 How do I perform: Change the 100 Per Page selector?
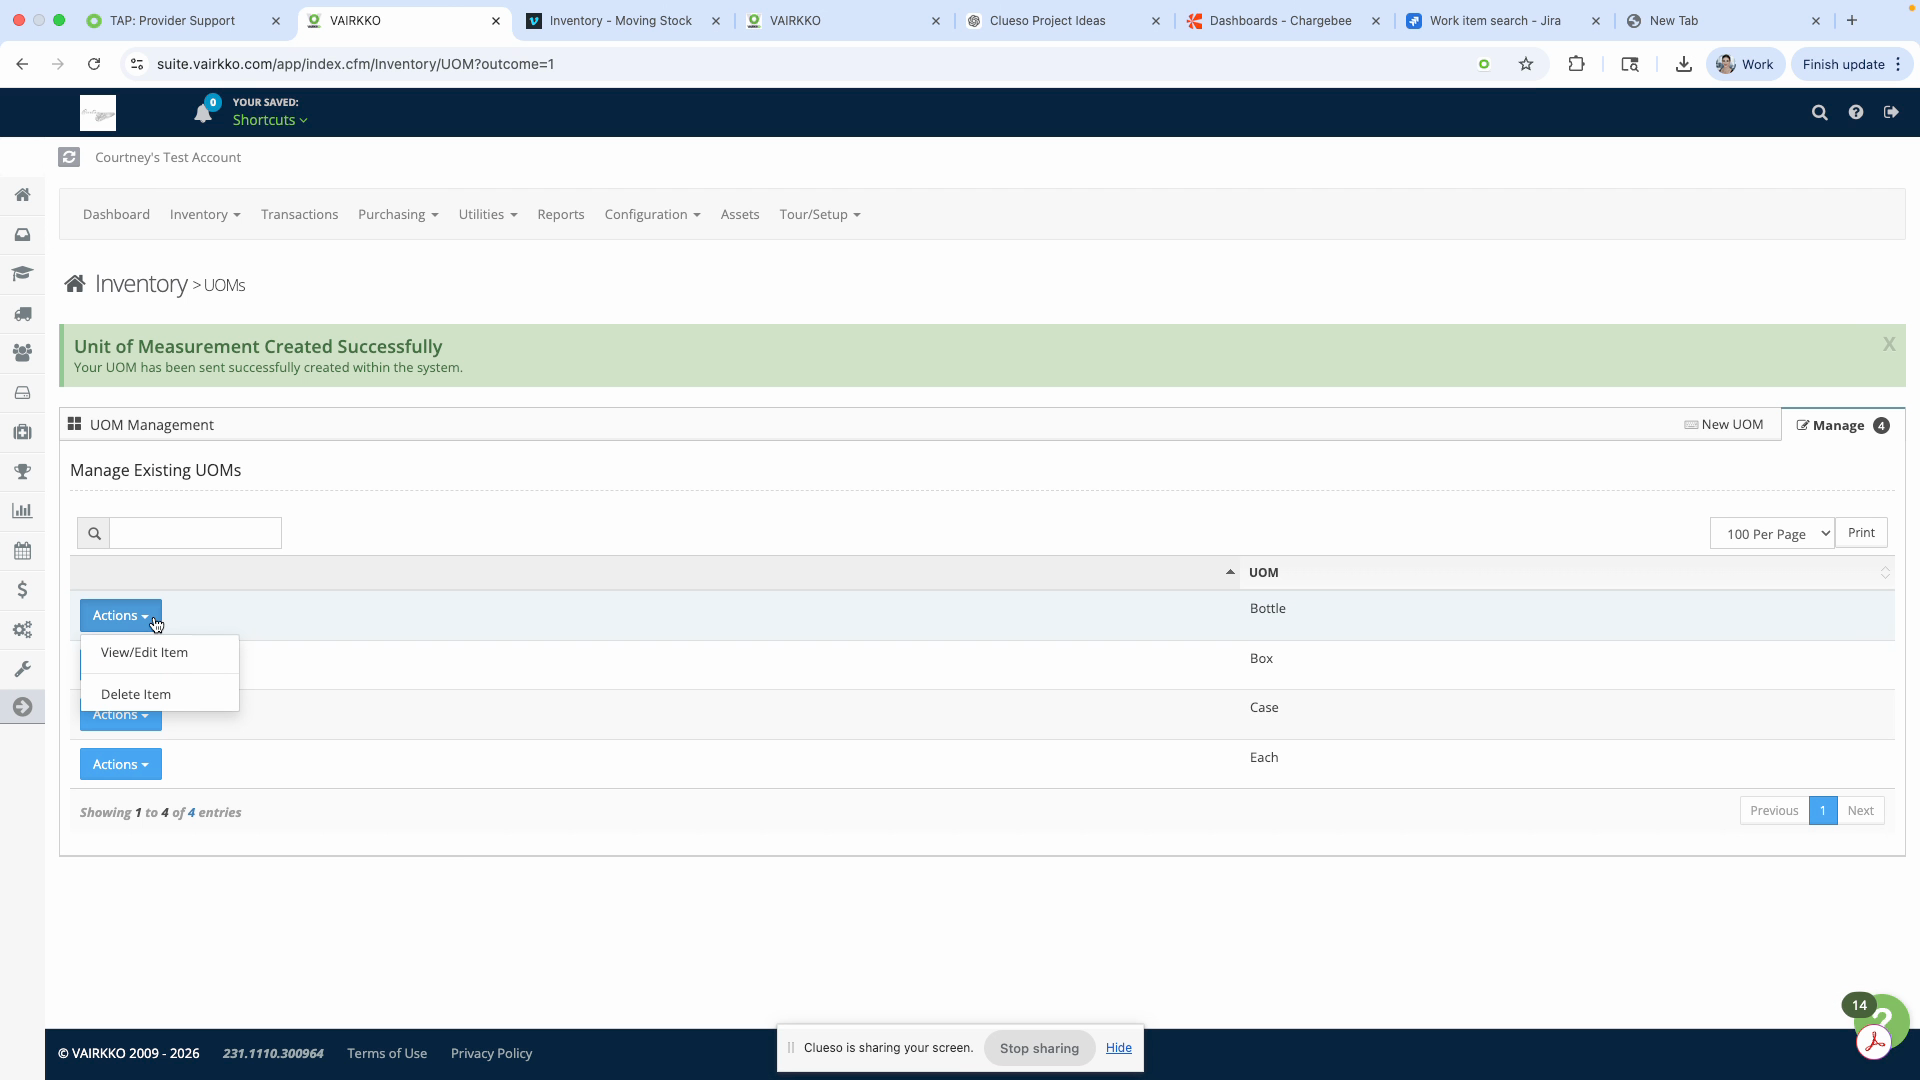pos(1772,533)
